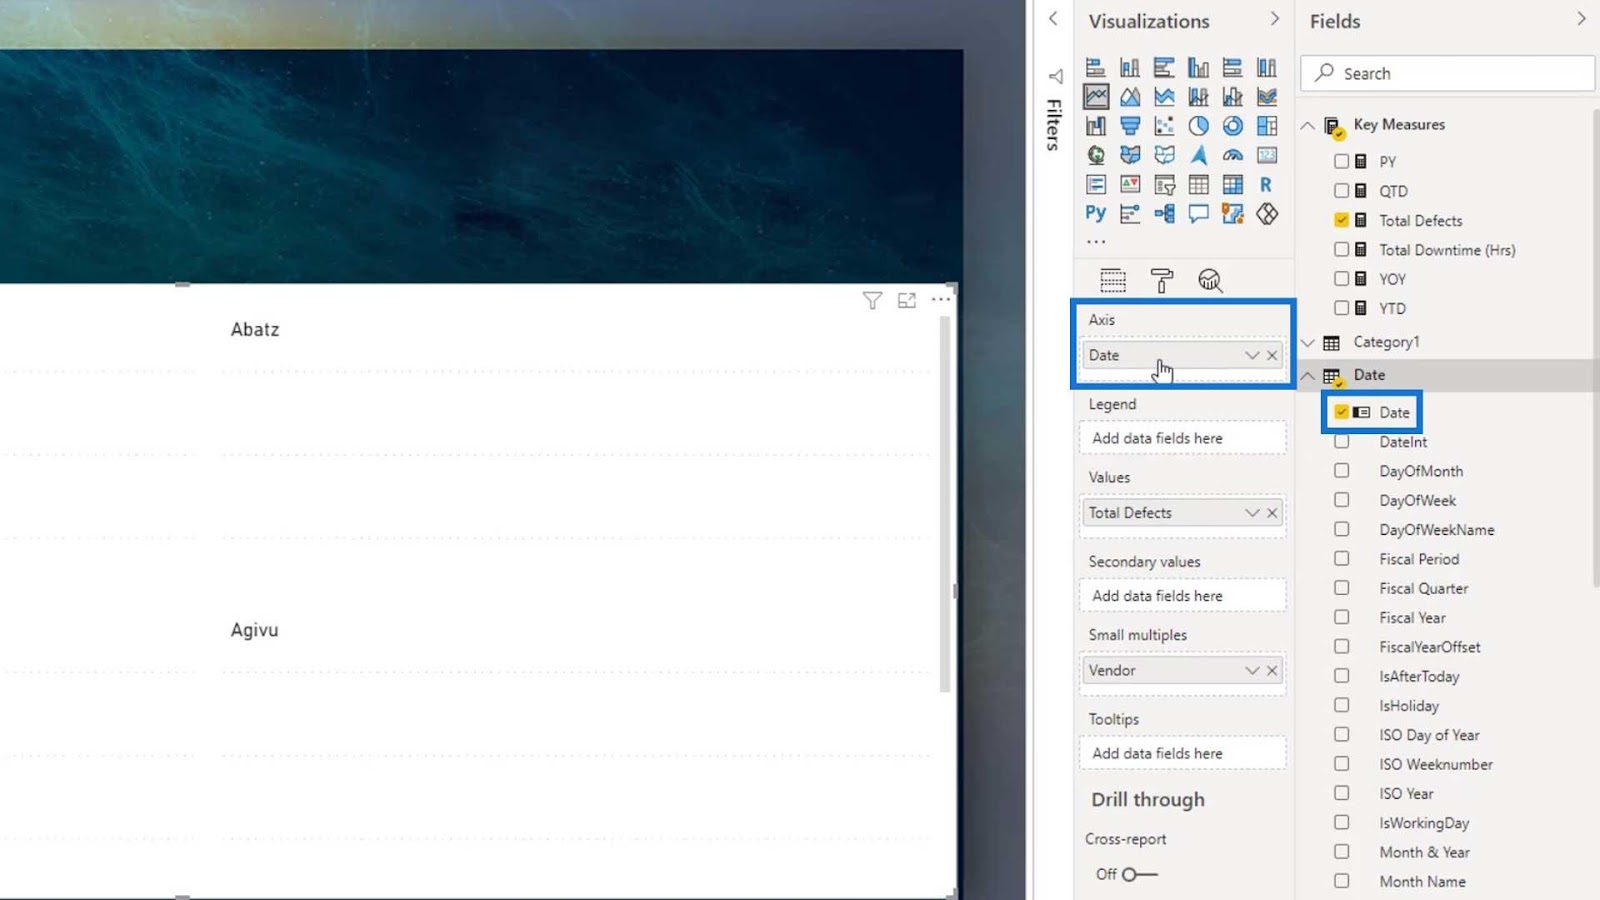Open the Total Defects values dropdown

[x=1252, y=512]
